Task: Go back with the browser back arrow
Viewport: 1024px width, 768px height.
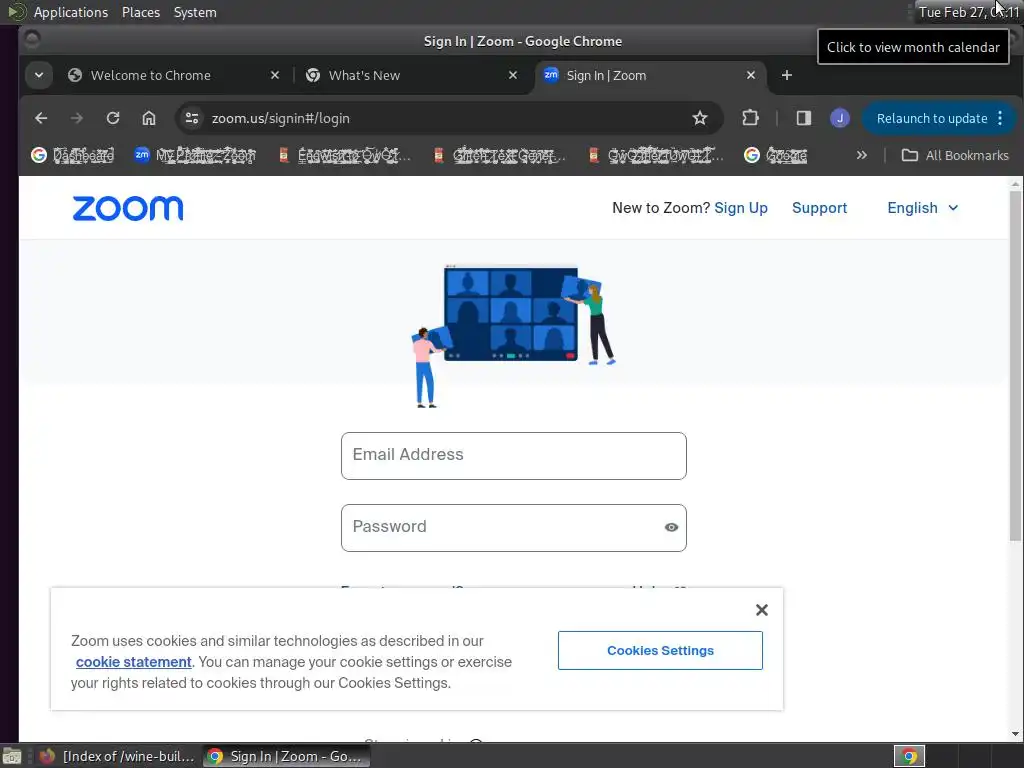Action: pyautogui.click(x=41, y=118)
